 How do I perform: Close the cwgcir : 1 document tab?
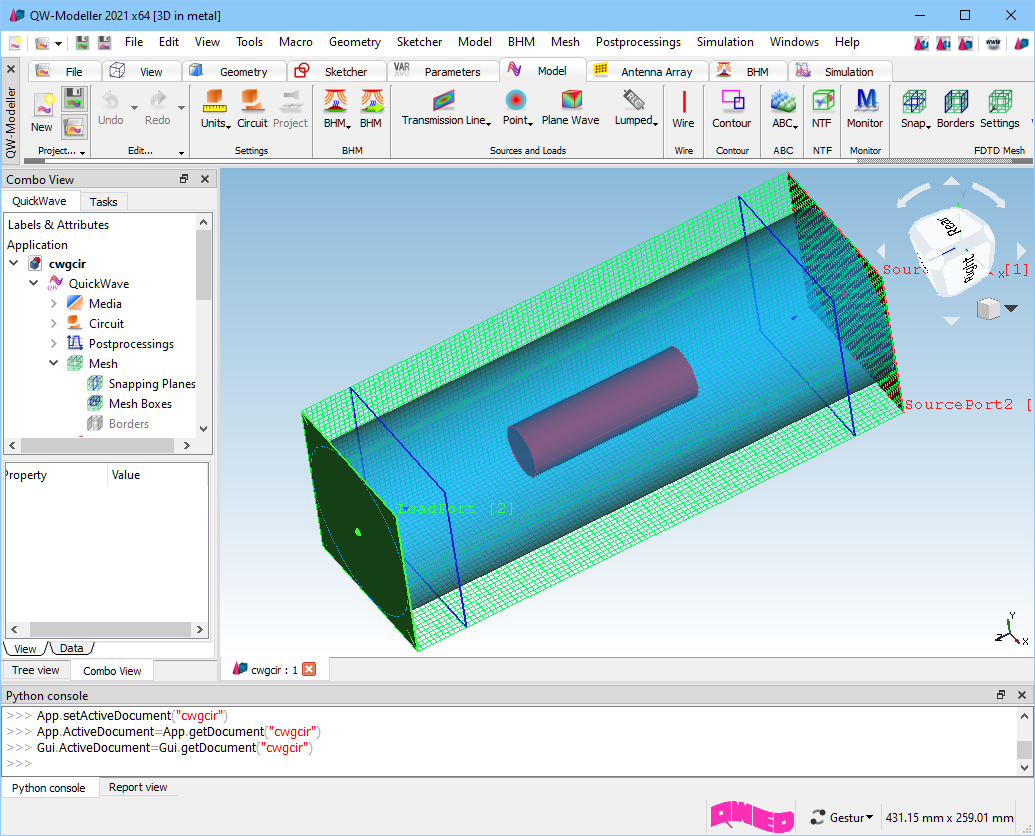click(309, 669)
